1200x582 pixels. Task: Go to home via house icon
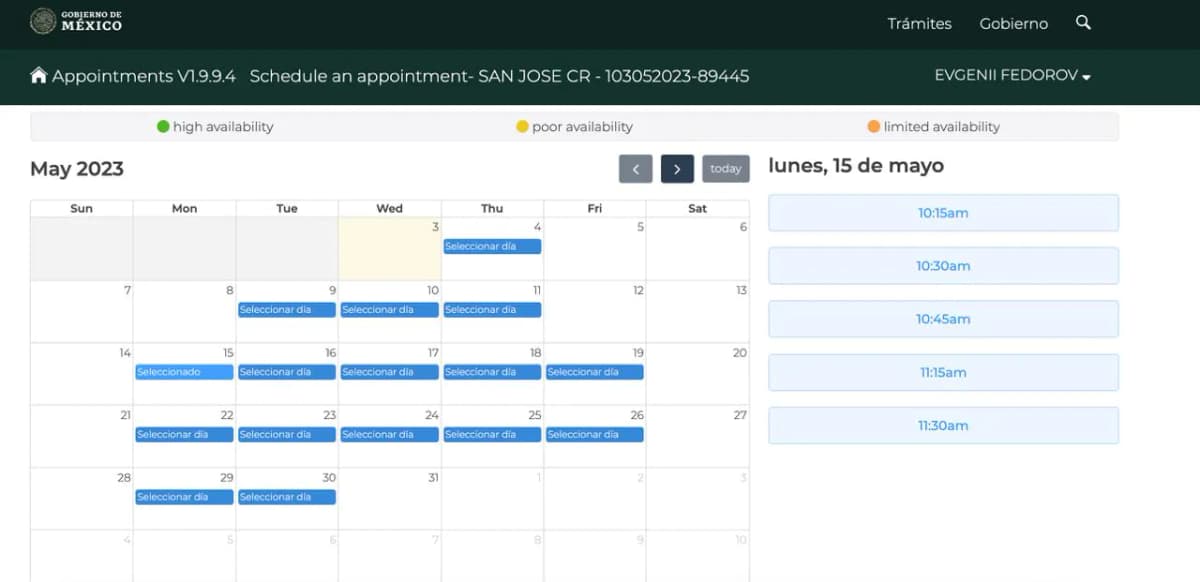click(x=39, y=75)
